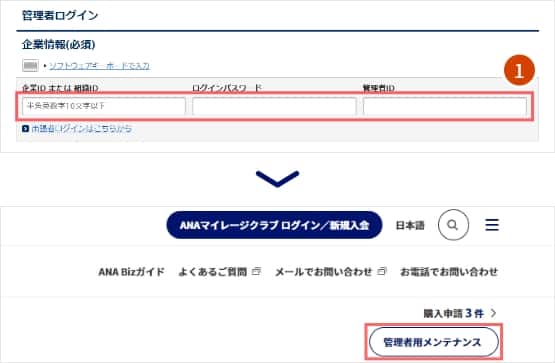Click external-link icon next to メールでお問い合わせ
The width and height of the screenshot is (555, 363).
382,271
